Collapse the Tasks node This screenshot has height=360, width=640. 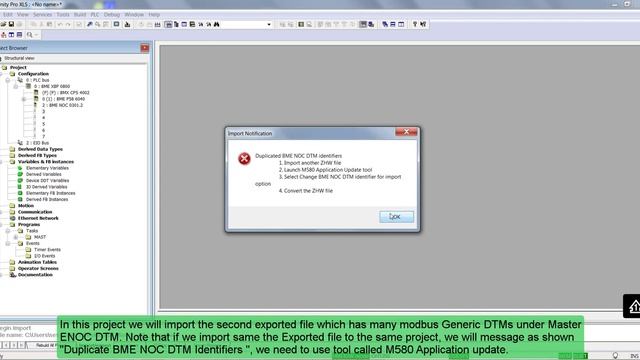8,231
